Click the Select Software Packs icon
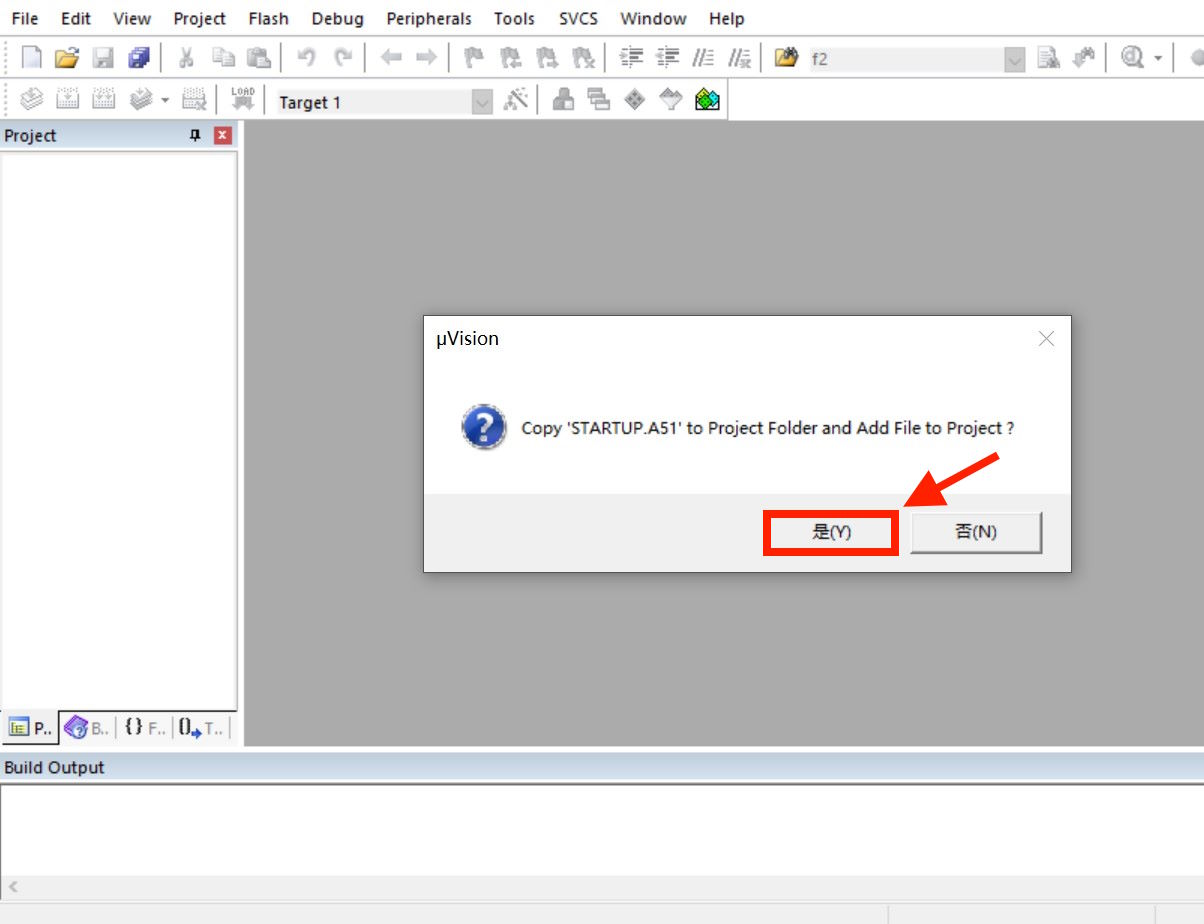Screen dimensions: 1204x924 [671, 100]
